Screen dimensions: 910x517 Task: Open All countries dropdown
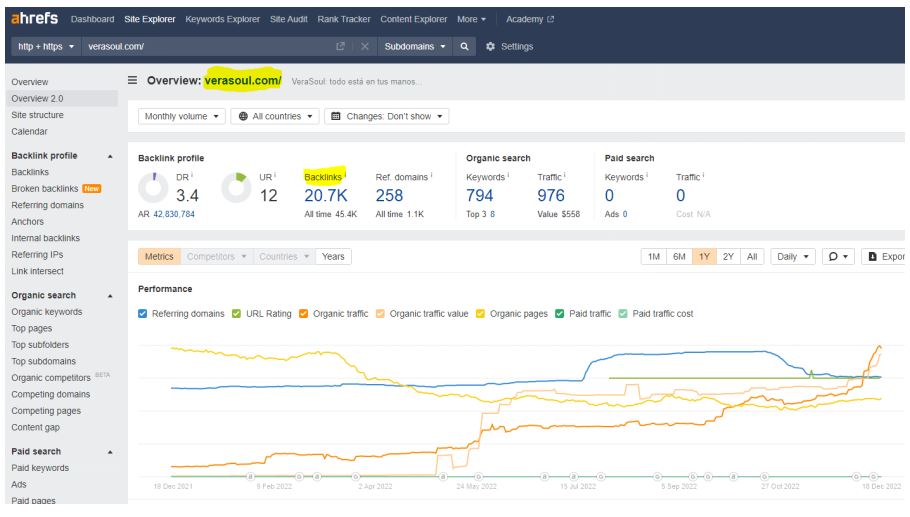pyautogui.click(x=275, y=116)
